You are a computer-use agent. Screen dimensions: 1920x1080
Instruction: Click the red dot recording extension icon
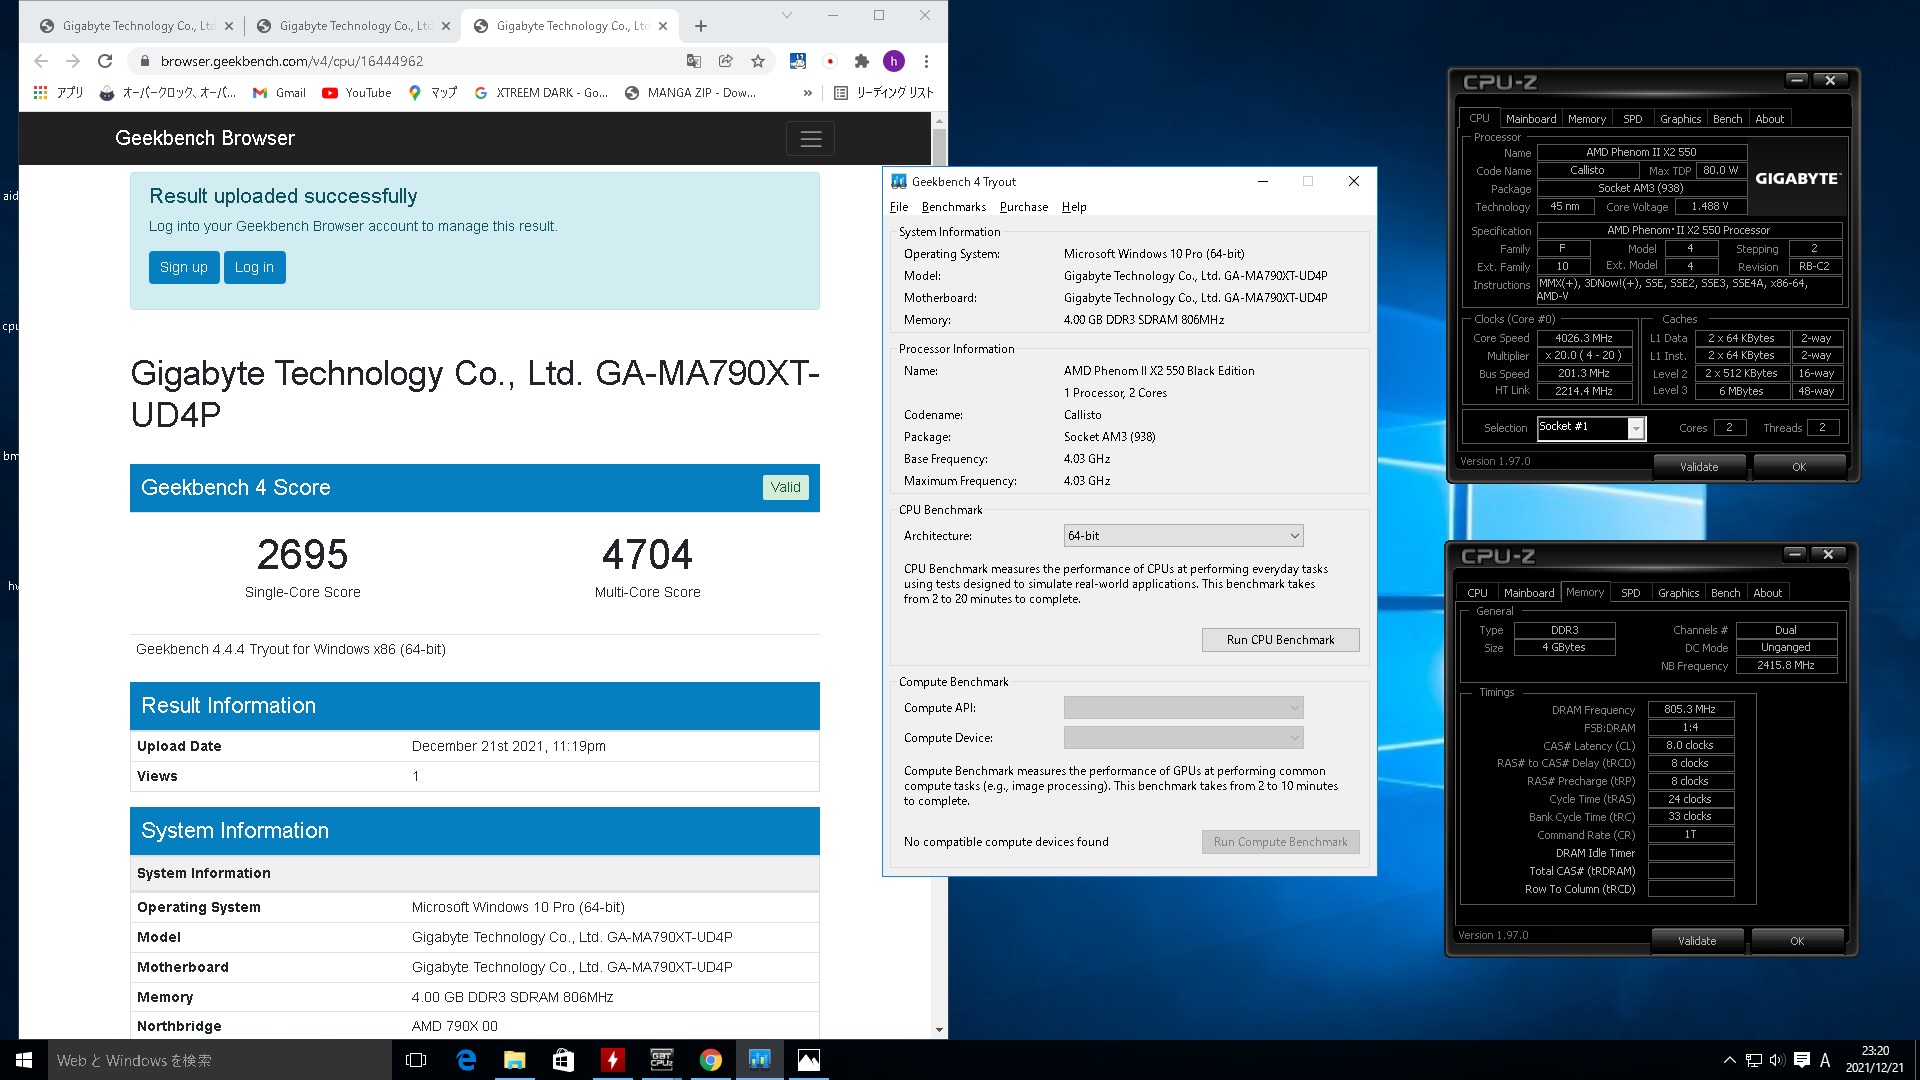pos(830,61)
